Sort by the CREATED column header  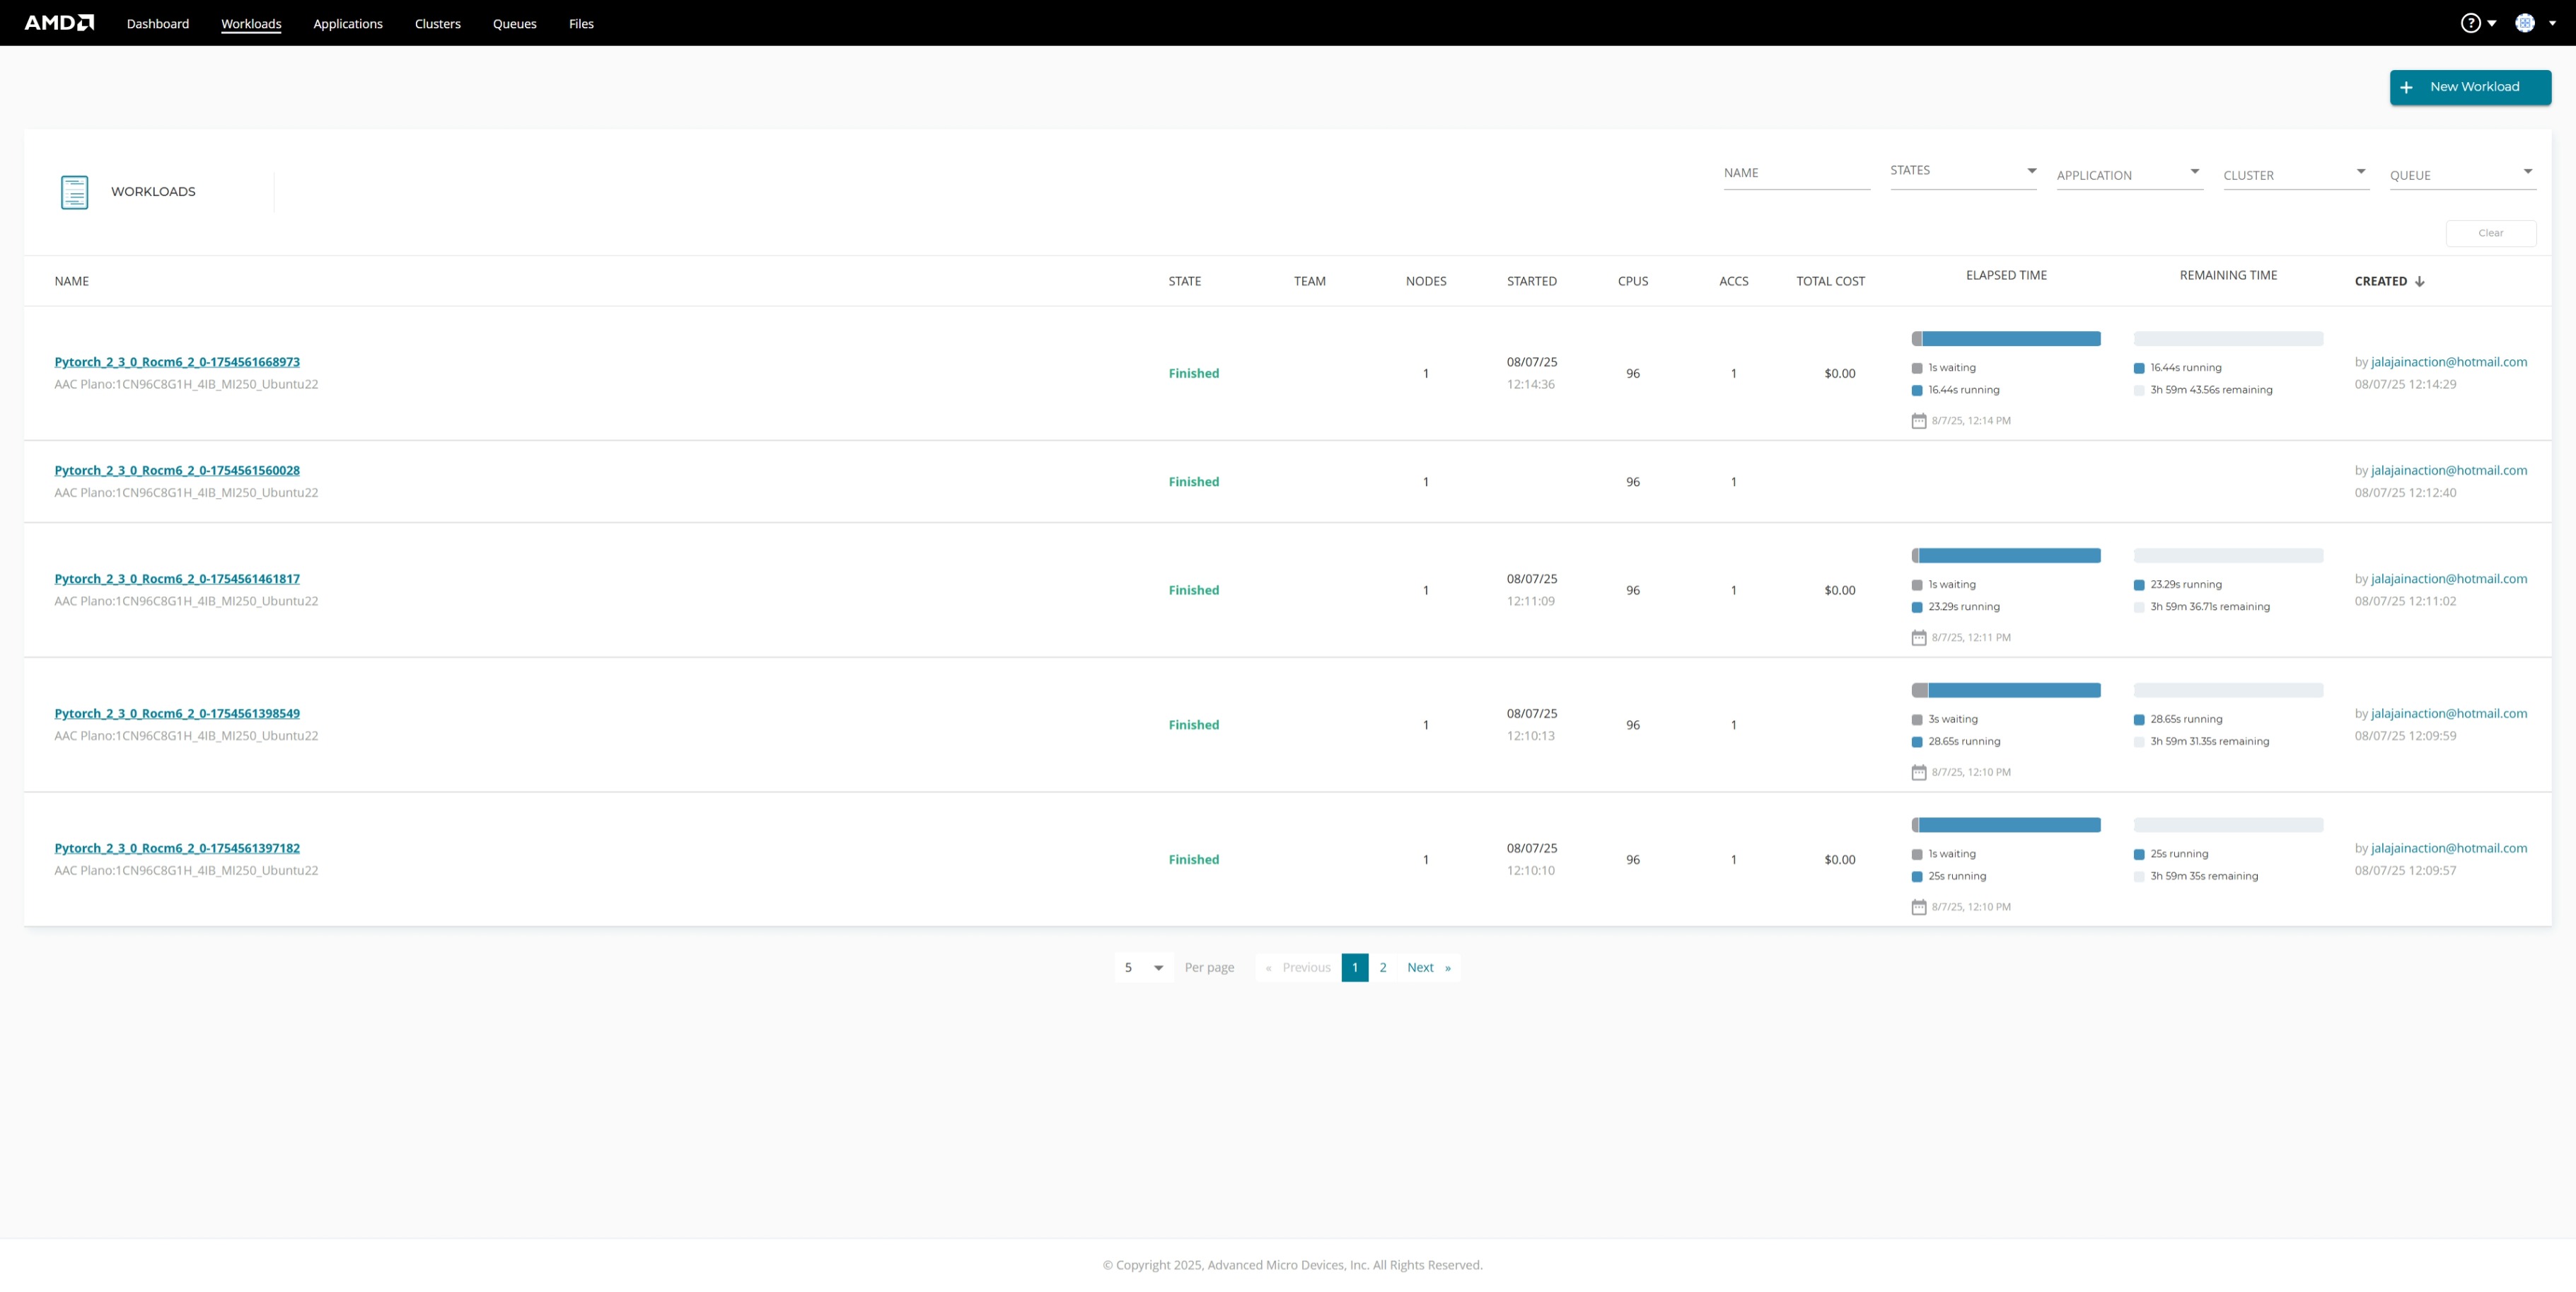(2380, 281)
